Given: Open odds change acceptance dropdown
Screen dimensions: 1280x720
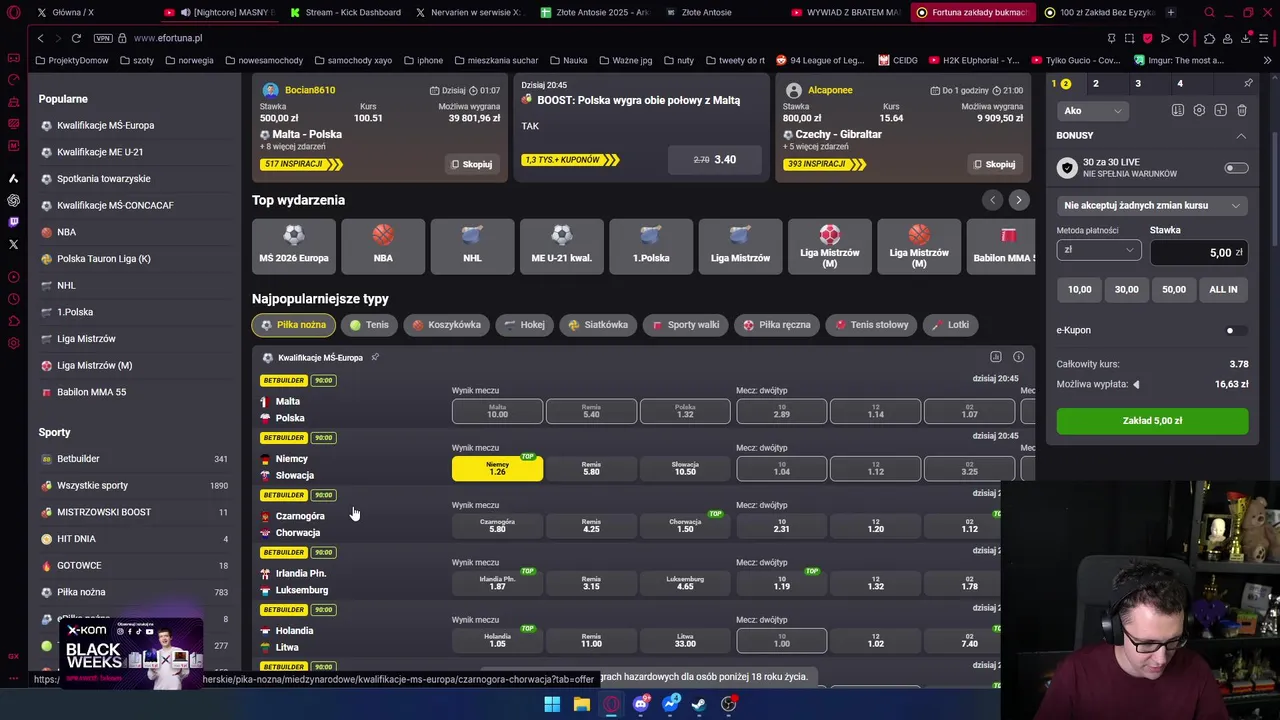Looking at the screenshot, I should coord(1152,205).
